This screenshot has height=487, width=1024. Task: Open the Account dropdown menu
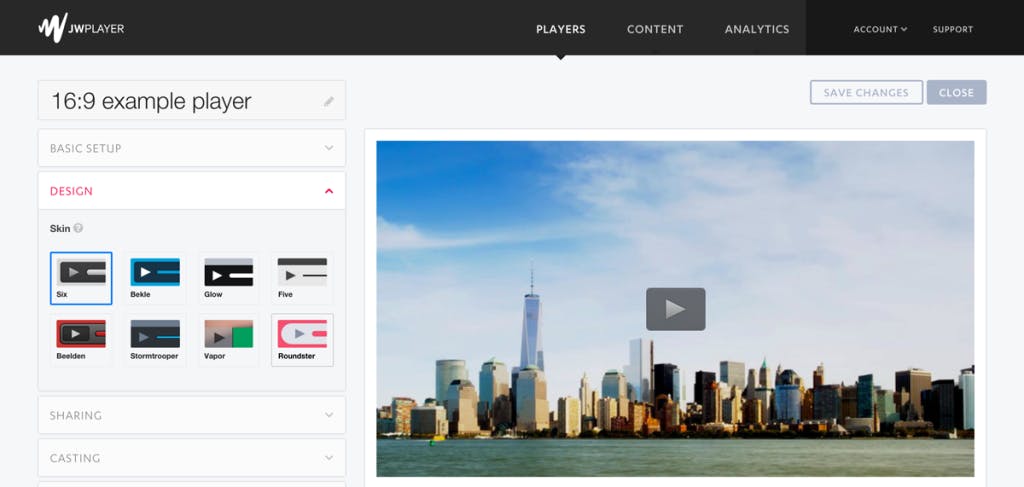click(x=880, y=29)
